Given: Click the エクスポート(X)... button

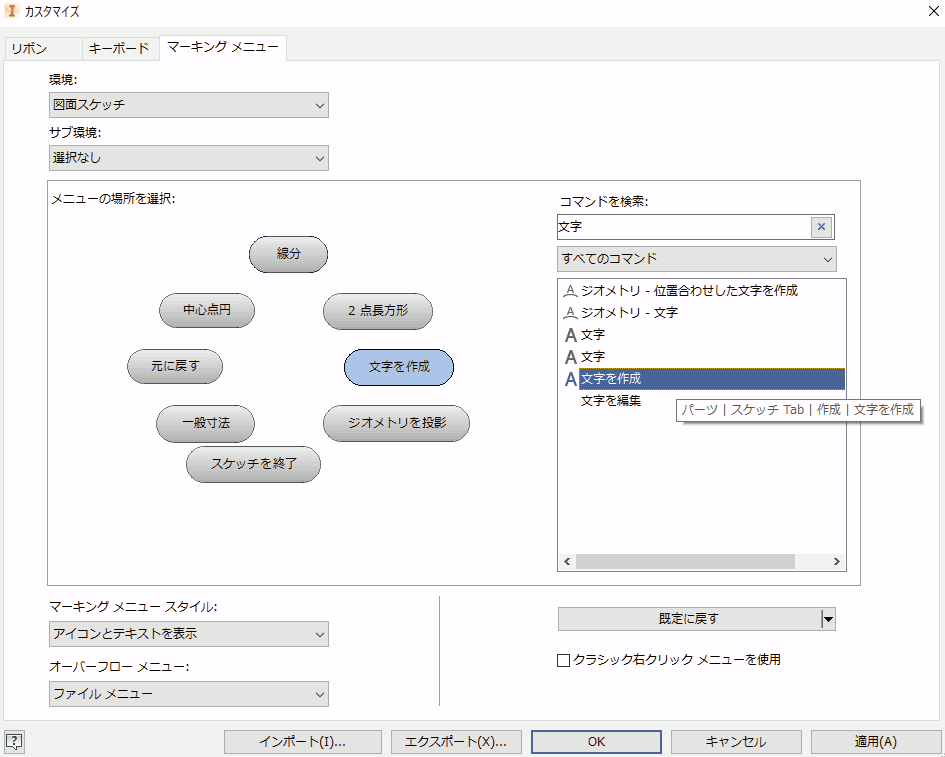Looking at the screenshot, I should point(456,742).
